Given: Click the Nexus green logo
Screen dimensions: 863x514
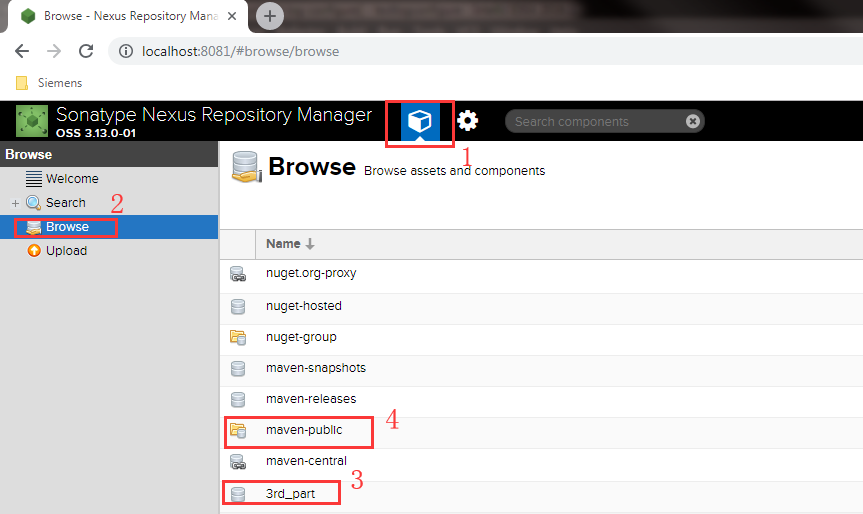Looking at the screenshot, I should tap(32, 121).
